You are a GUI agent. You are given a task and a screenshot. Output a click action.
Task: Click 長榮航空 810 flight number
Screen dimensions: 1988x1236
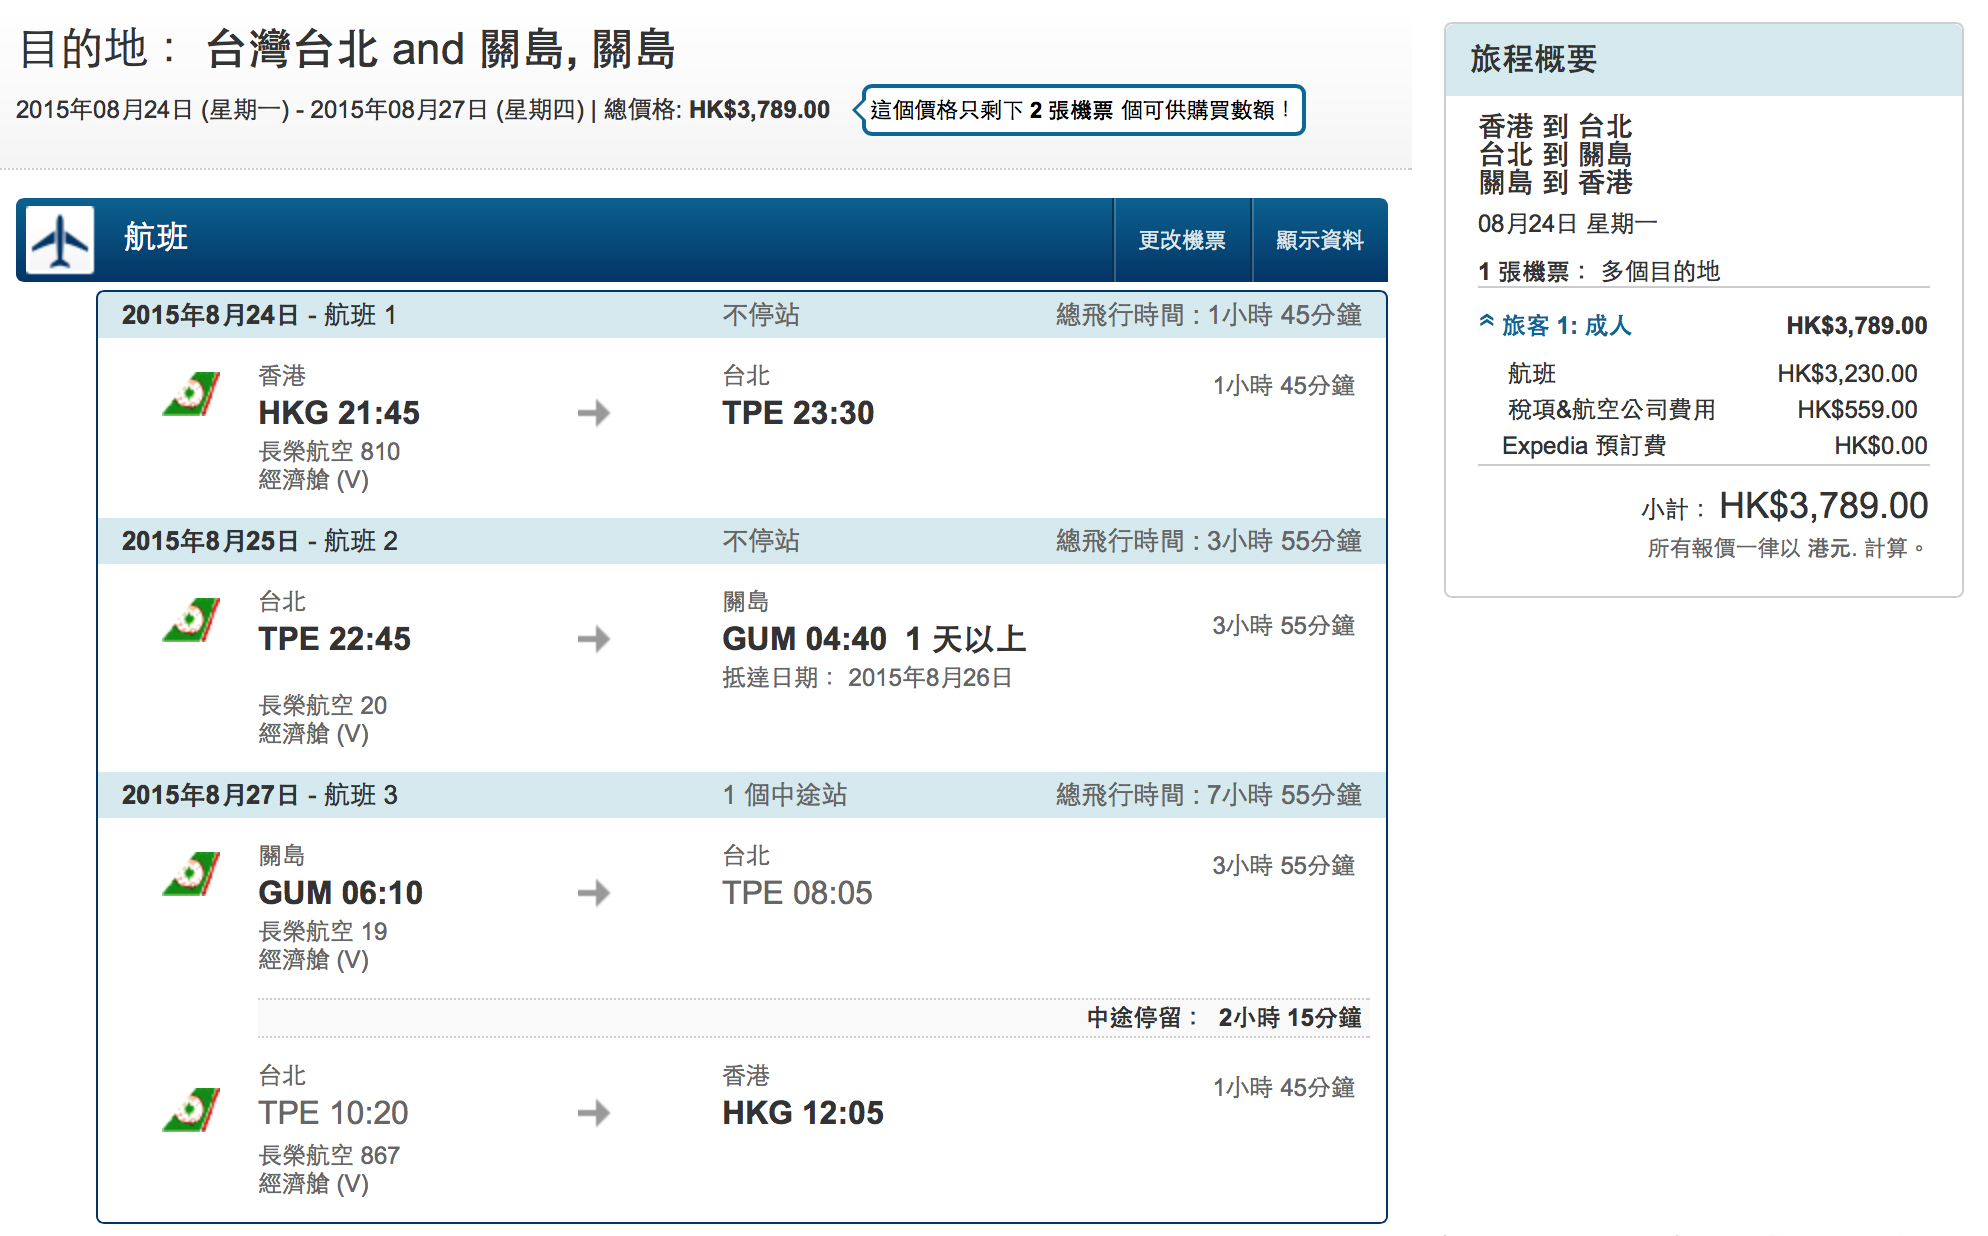pos(329,452)
